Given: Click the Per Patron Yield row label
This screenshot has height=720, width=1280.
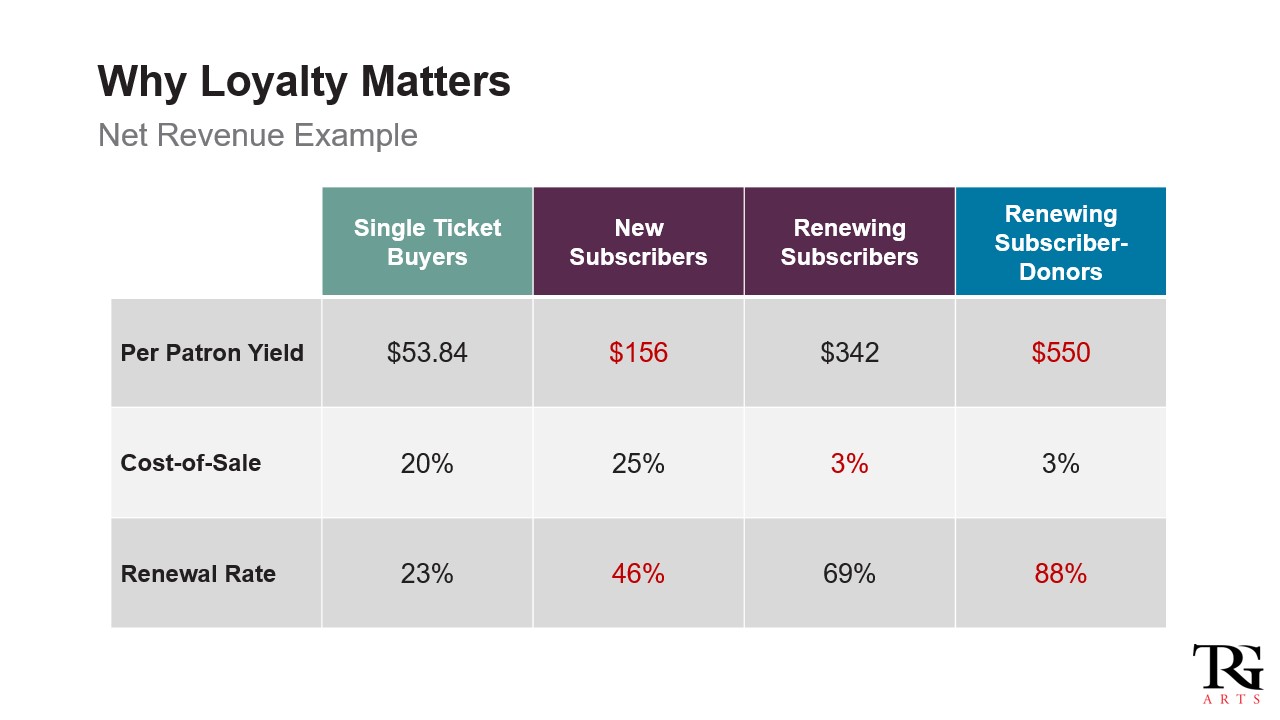Looking at the screenshot, I should point(212,353).
